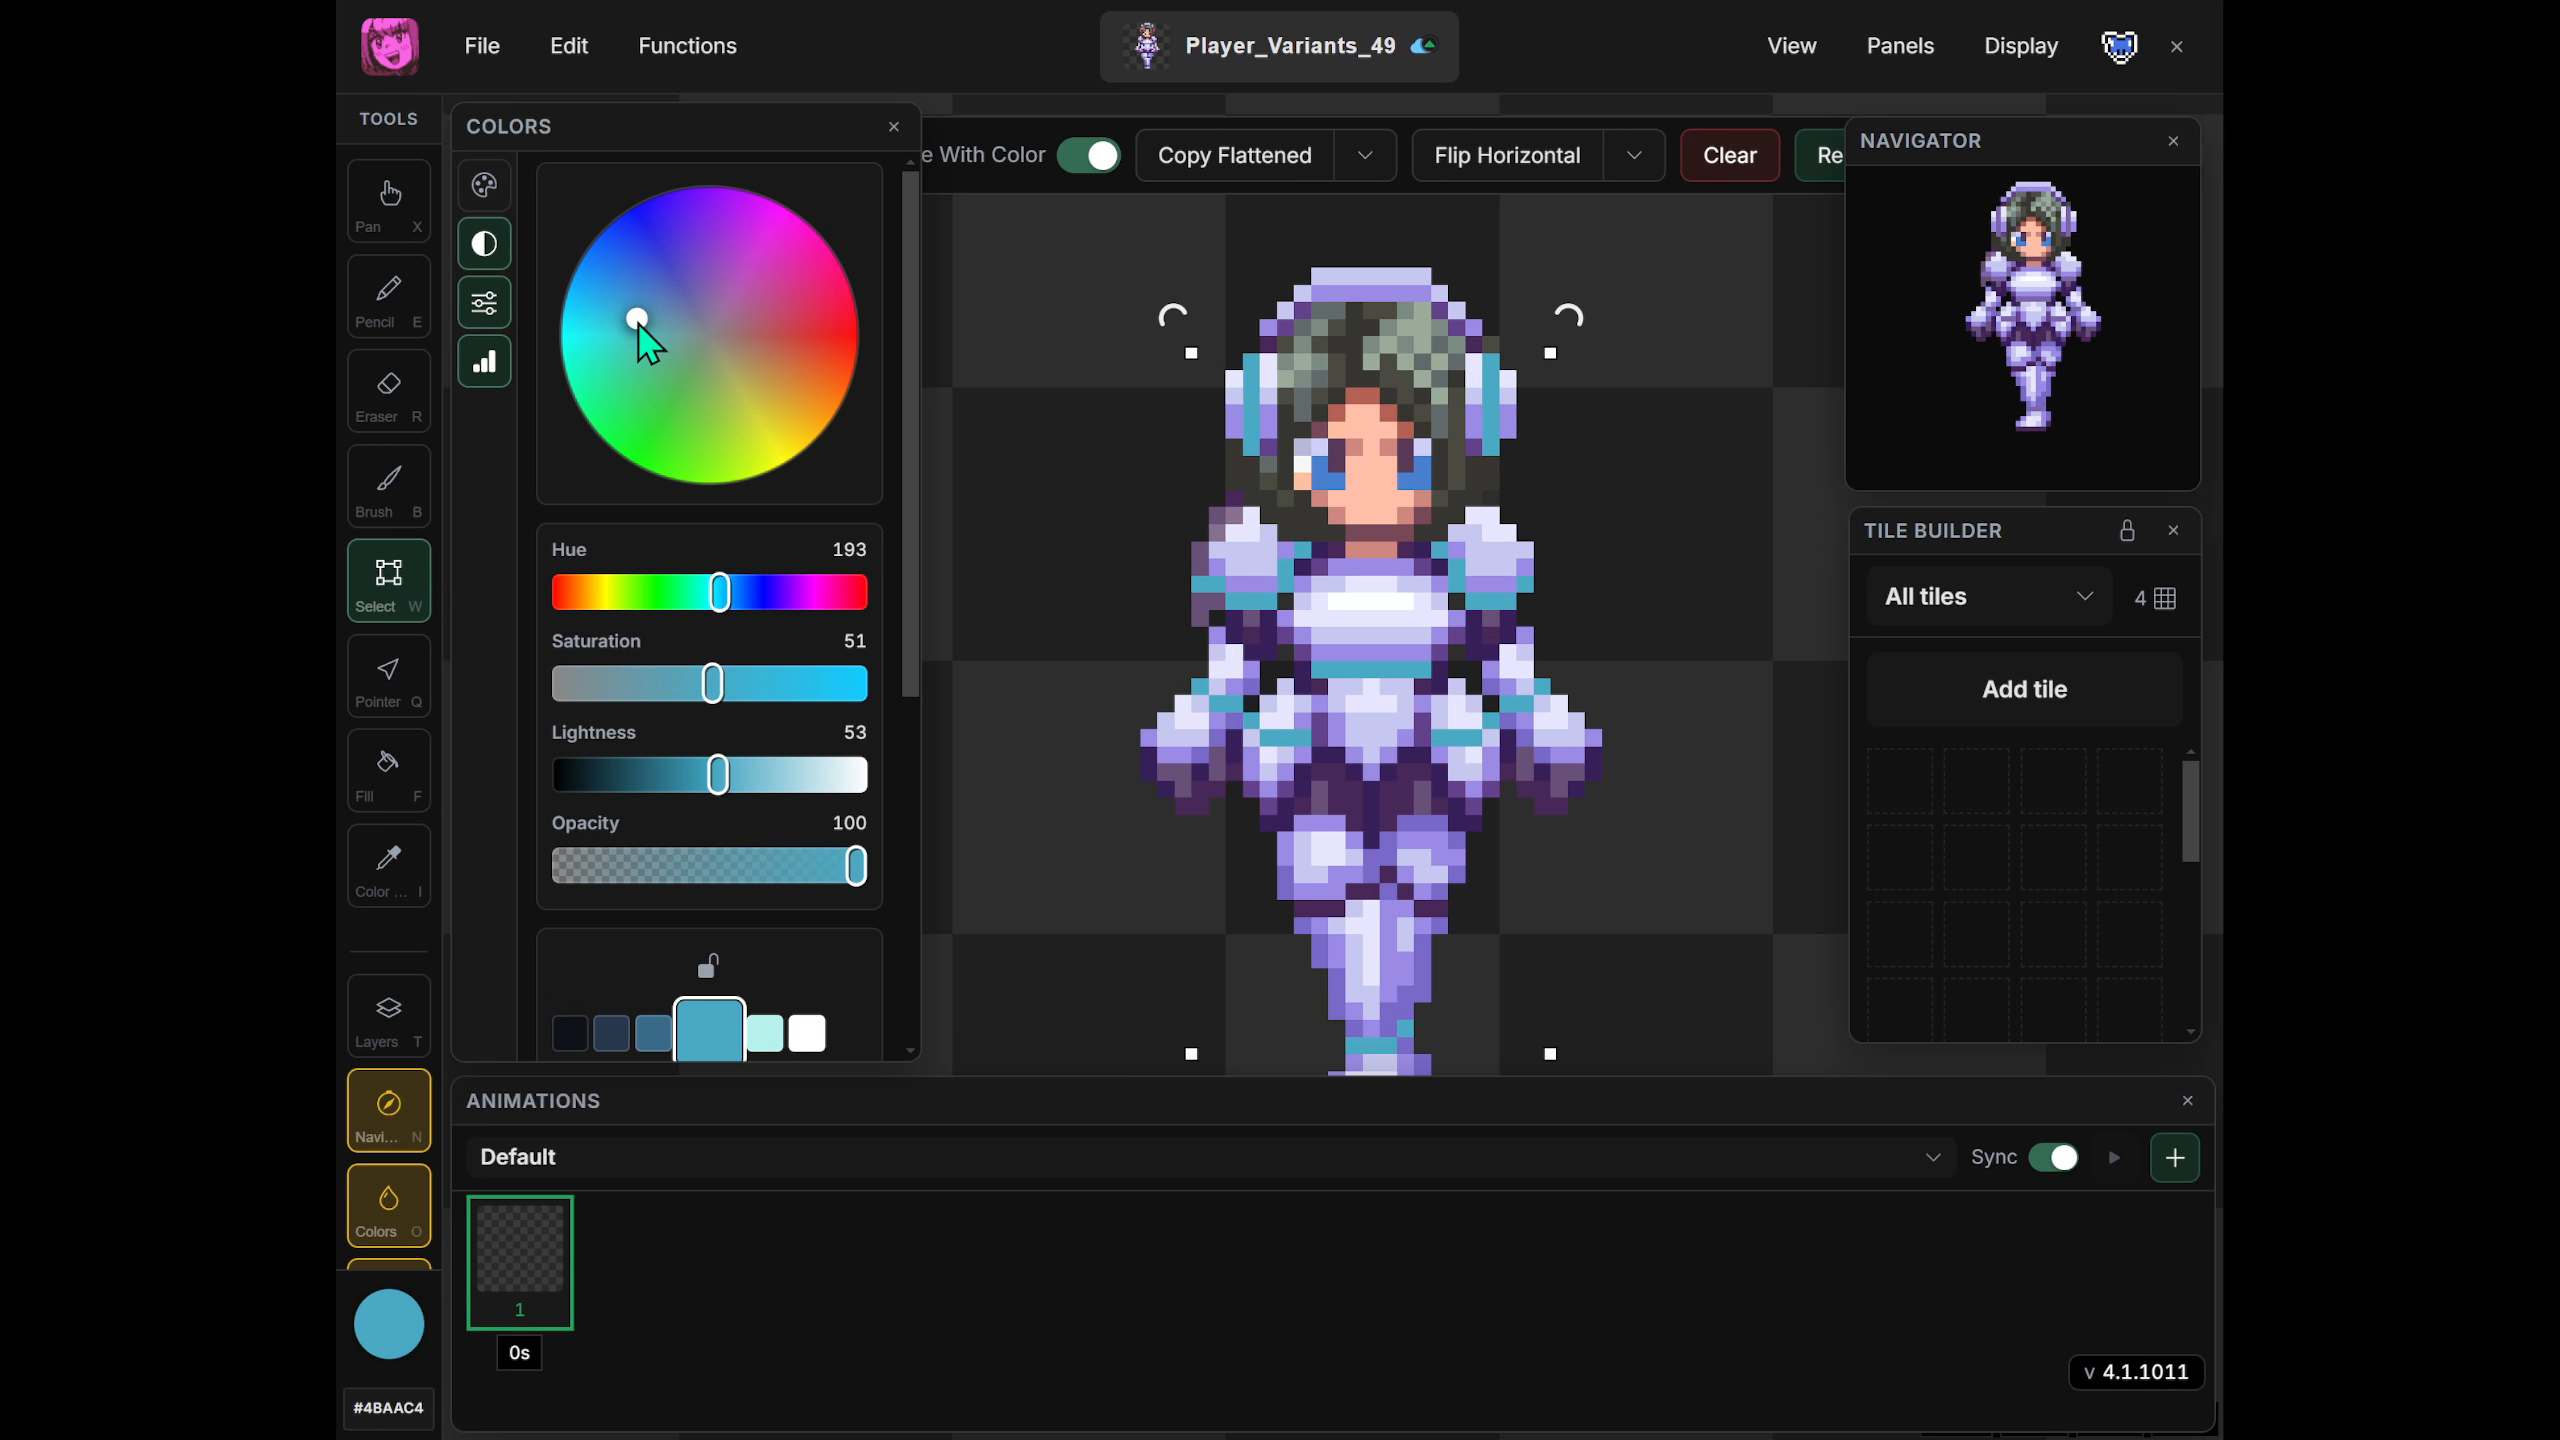This screenshot has height=1440, width=2560.
Task: Click the Add tile button
Action: [x=2024, y=689]
